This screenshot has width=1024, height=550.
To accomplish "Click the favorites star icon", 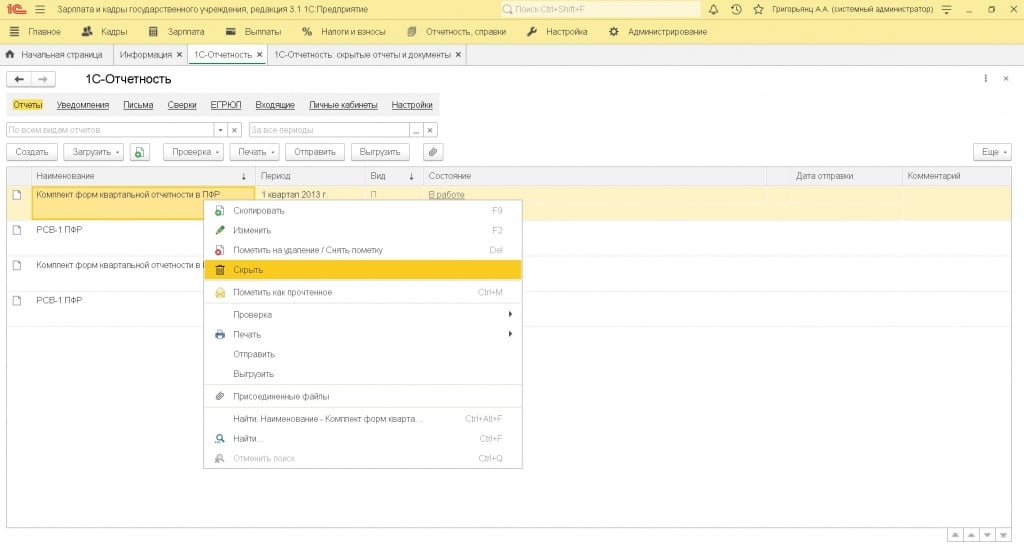I will click(x=758, y=9).
